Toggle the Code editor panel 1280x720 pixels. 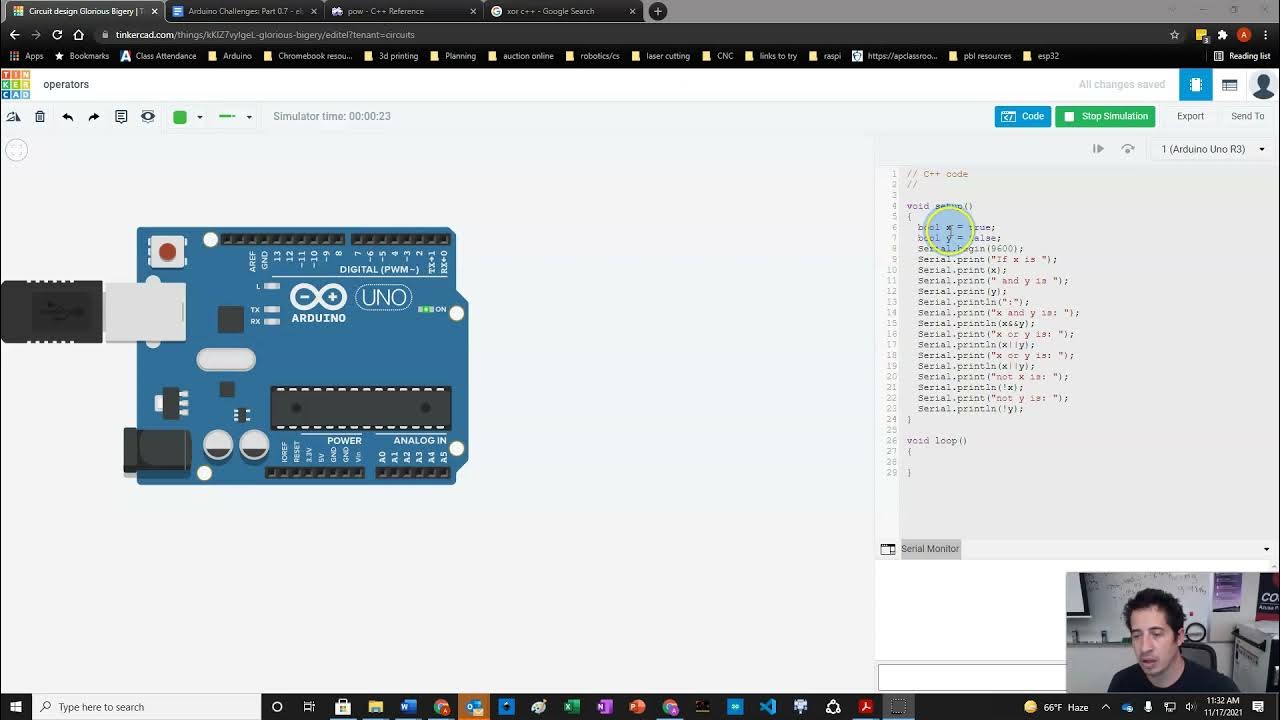click(x=1022, y=116)
